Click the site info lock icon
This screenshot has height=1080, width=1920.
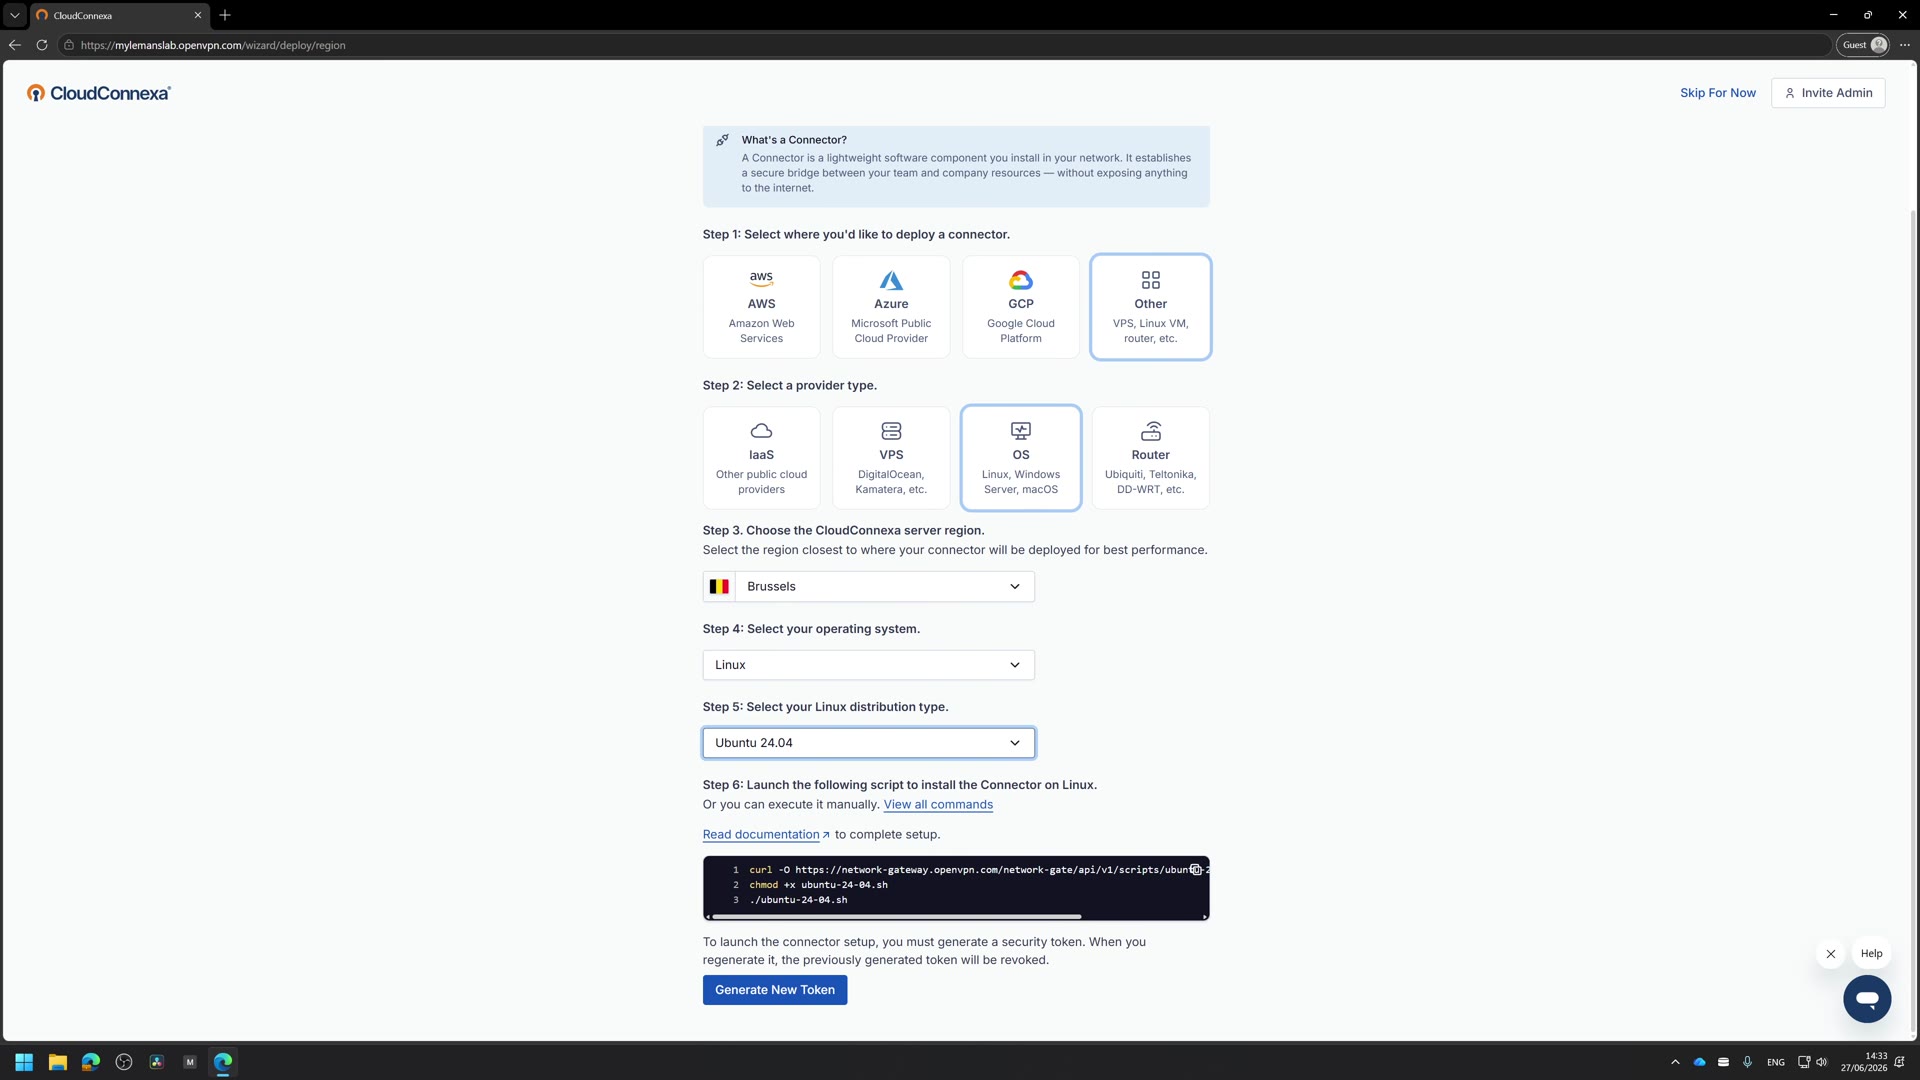click(69, 45)
